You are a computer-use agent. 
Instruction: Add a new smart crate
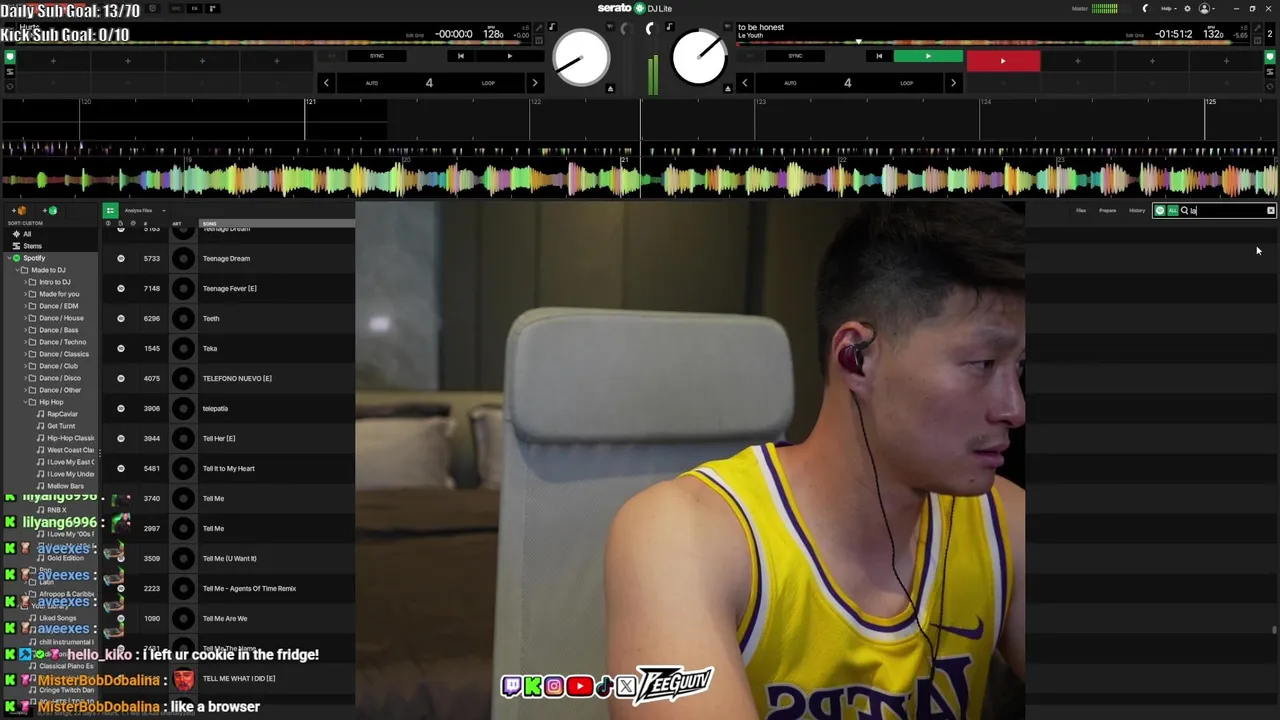(x=51, y=211)
